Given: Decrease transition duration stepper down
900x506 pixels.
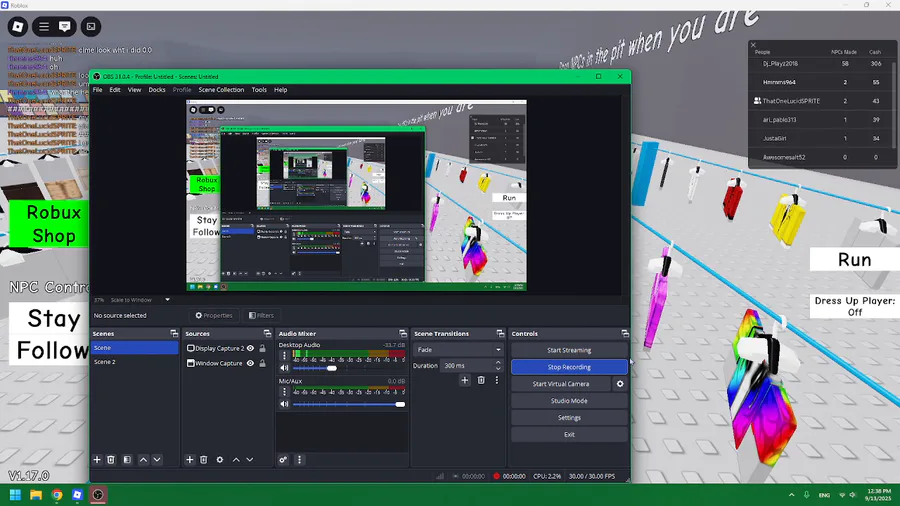Looking at the screenshot, I should [x=498, y=368].
